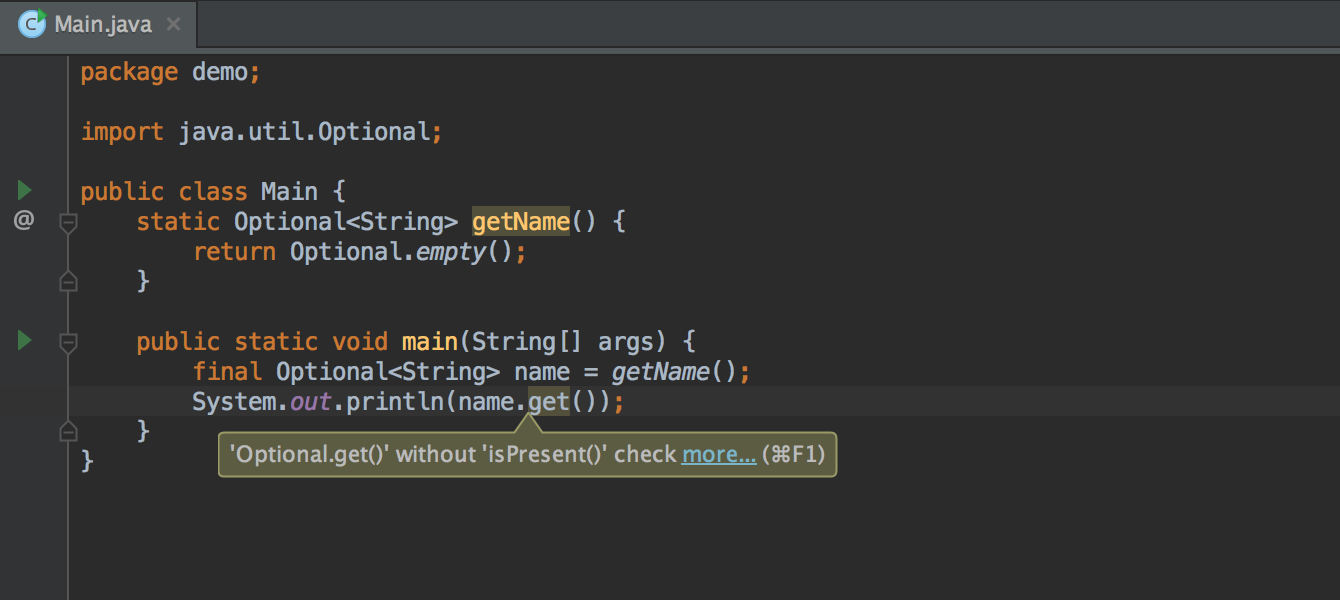Click the @ annotation gutter icon beside getName
The height and width of the screenshot is (600, 1340).
[23, 220]
